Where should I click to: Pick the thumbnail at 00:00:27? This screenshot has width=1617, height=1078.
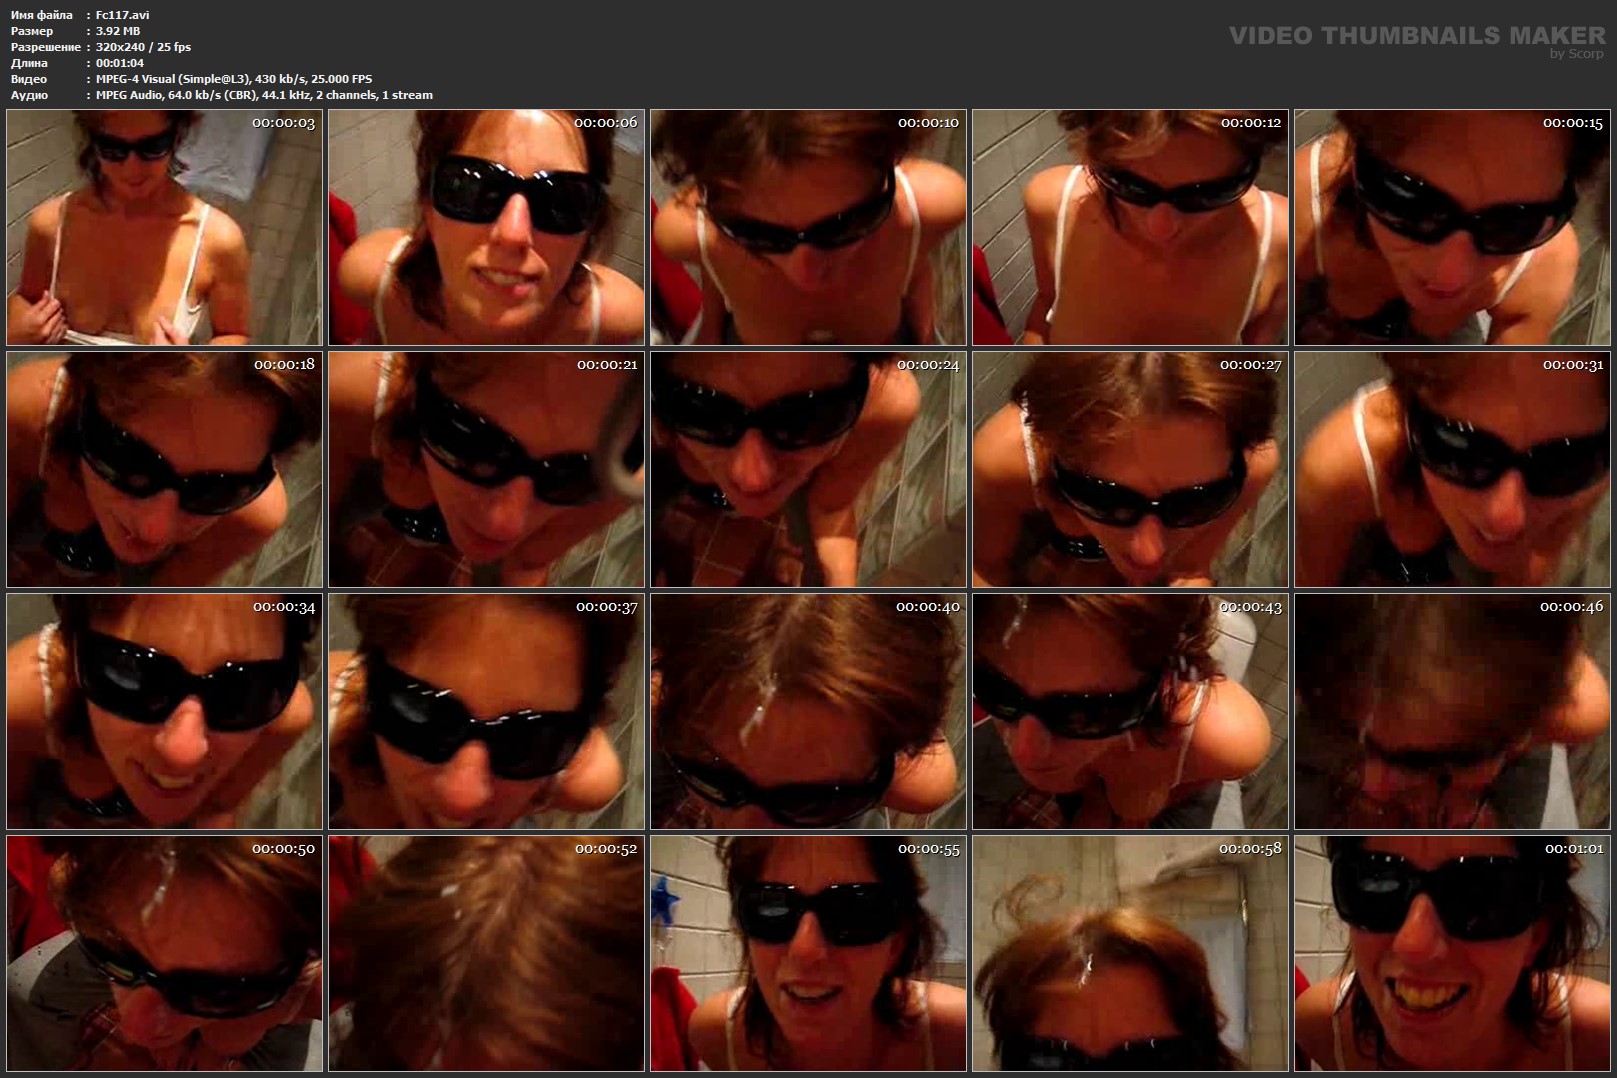[1130, 470]
